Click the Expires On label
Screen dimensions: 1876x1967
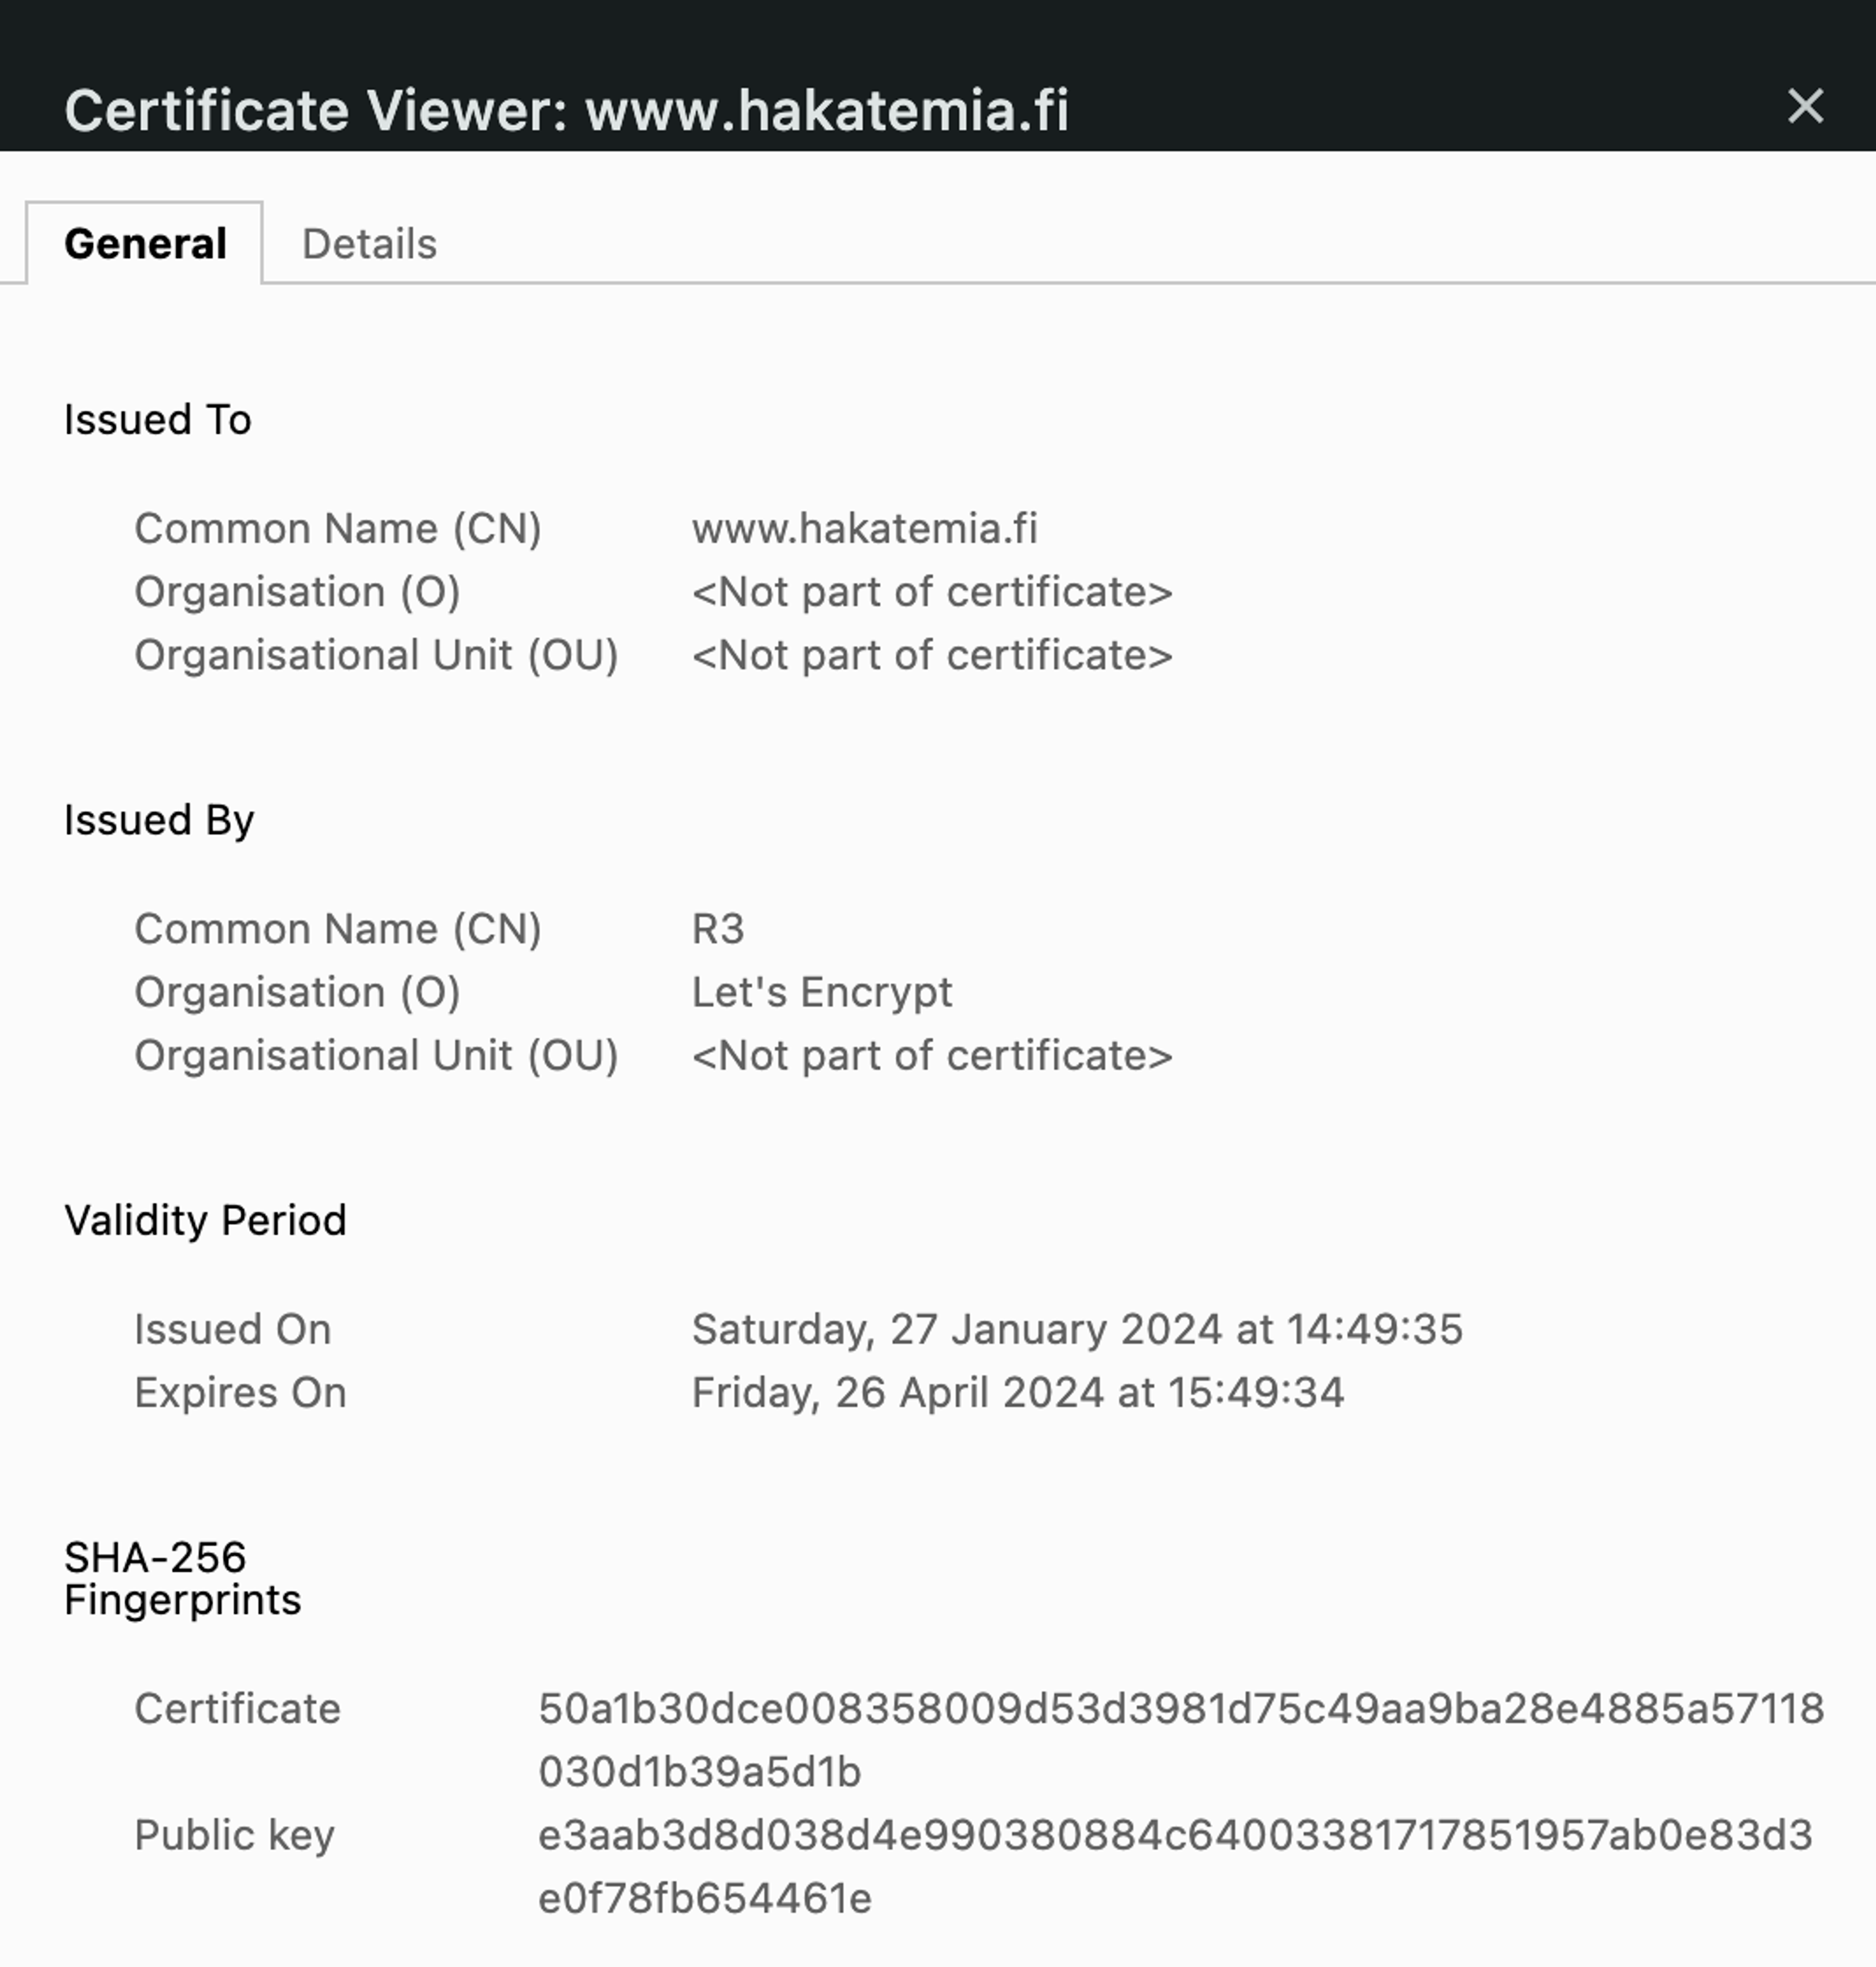[x=240, y=1392]
